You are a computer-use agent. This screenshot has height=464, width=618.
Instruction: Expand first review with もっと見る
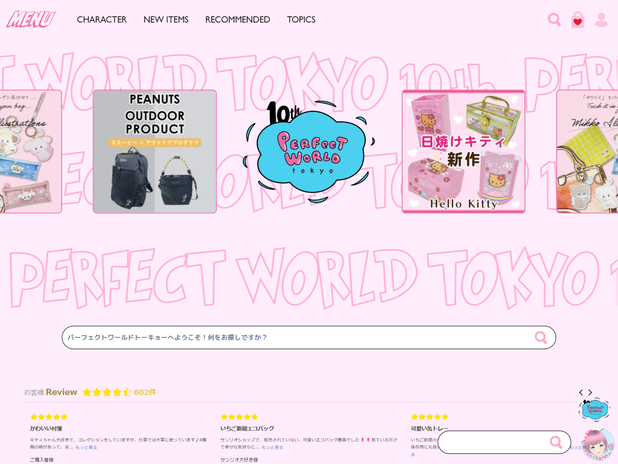point(86,447)
